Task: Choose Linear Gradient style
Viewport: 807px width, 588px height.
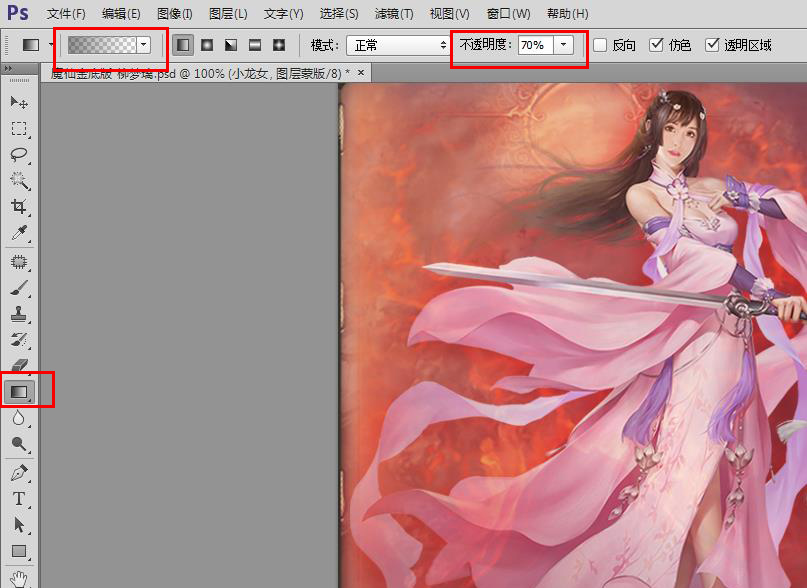Action: [183, 45]
